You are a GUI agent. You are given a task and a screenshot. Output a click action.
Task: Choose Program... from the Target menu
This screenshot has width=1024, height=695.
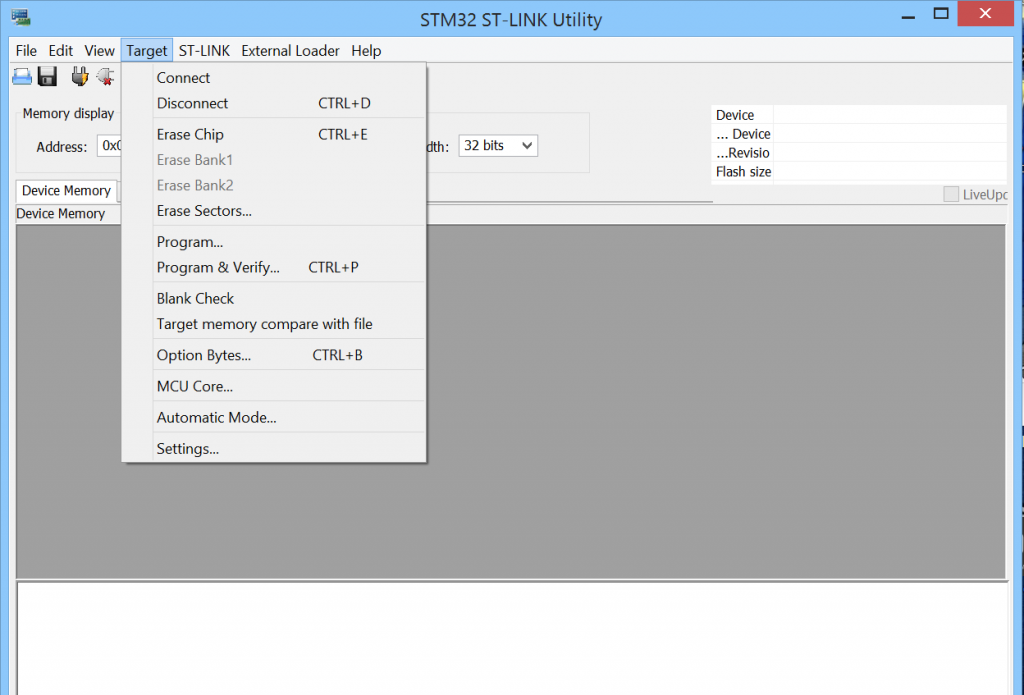tap(274, 242)
